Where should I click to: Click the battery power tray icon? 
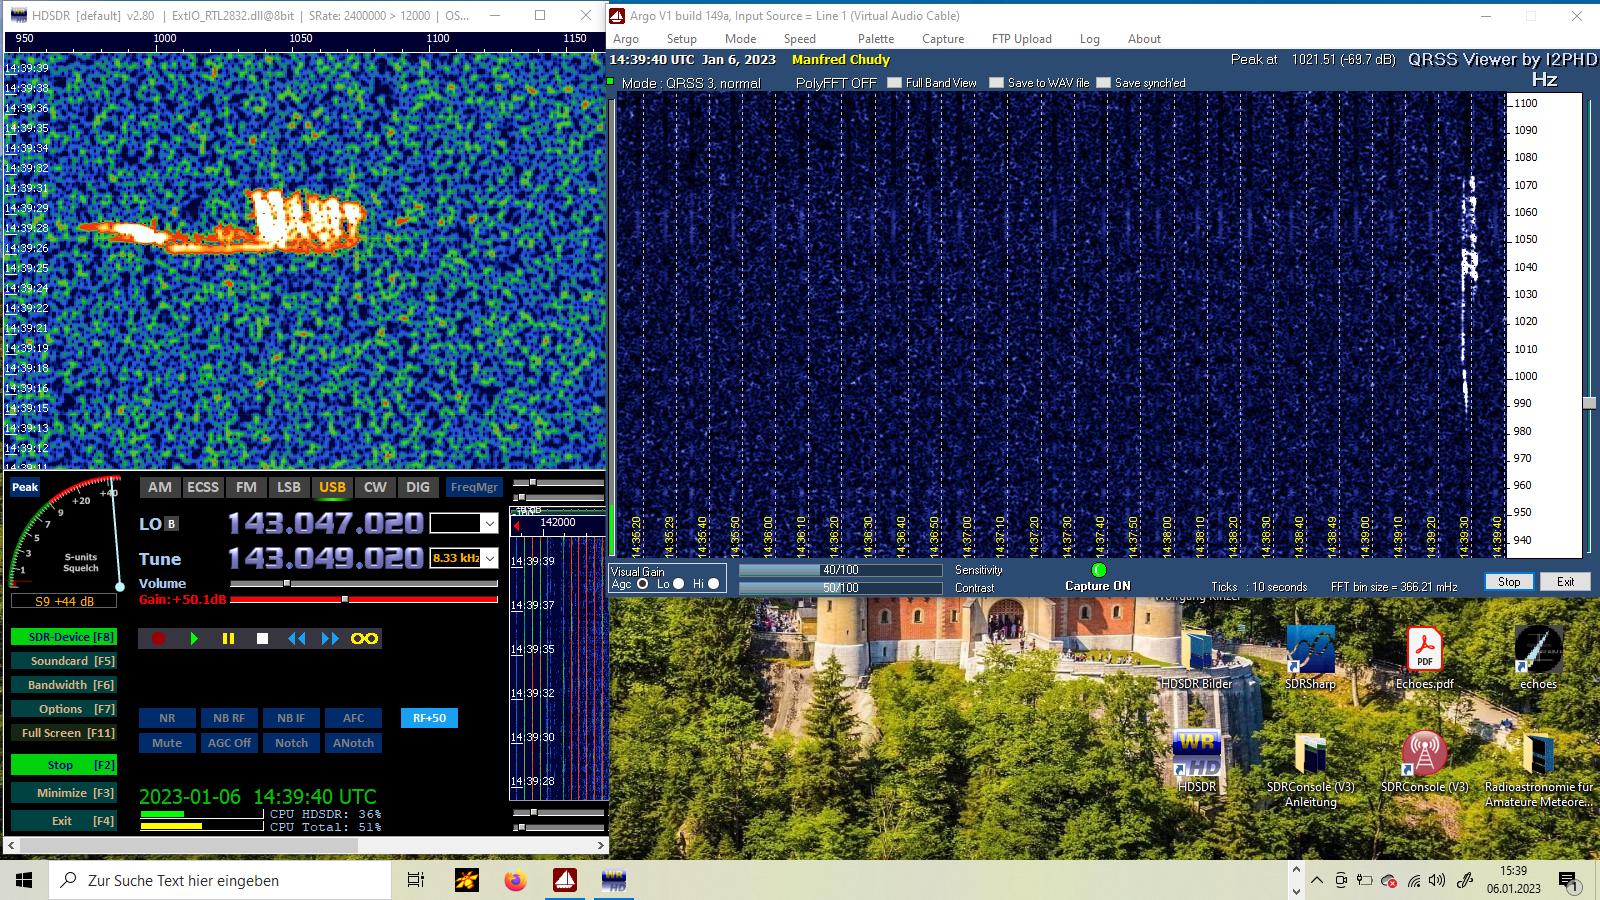pos(1364,881)
